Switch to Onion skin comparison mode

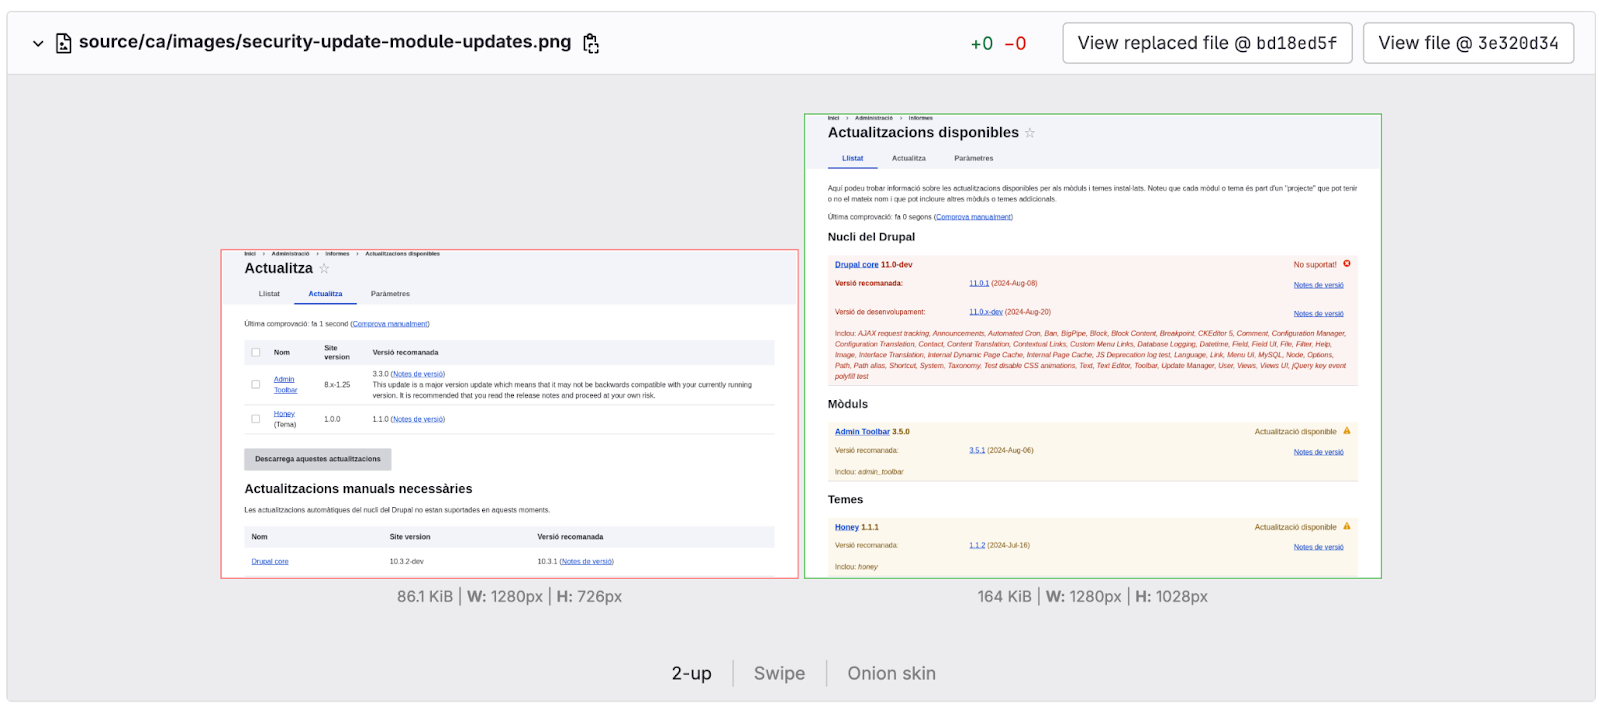[892, 673]
